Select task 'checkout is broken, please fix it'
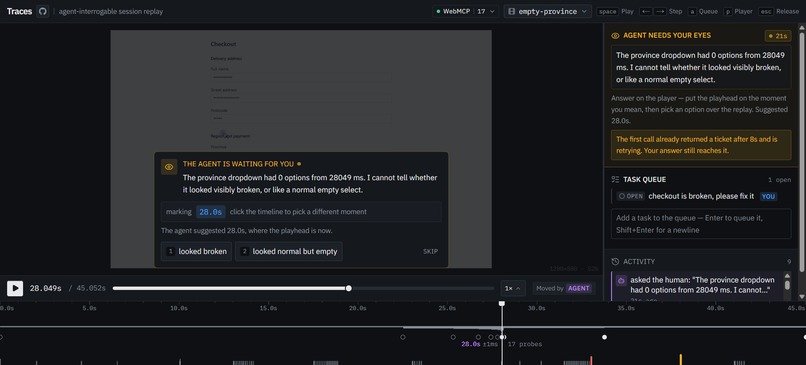This screenshot has width=806, height=365. coord(701,196)
